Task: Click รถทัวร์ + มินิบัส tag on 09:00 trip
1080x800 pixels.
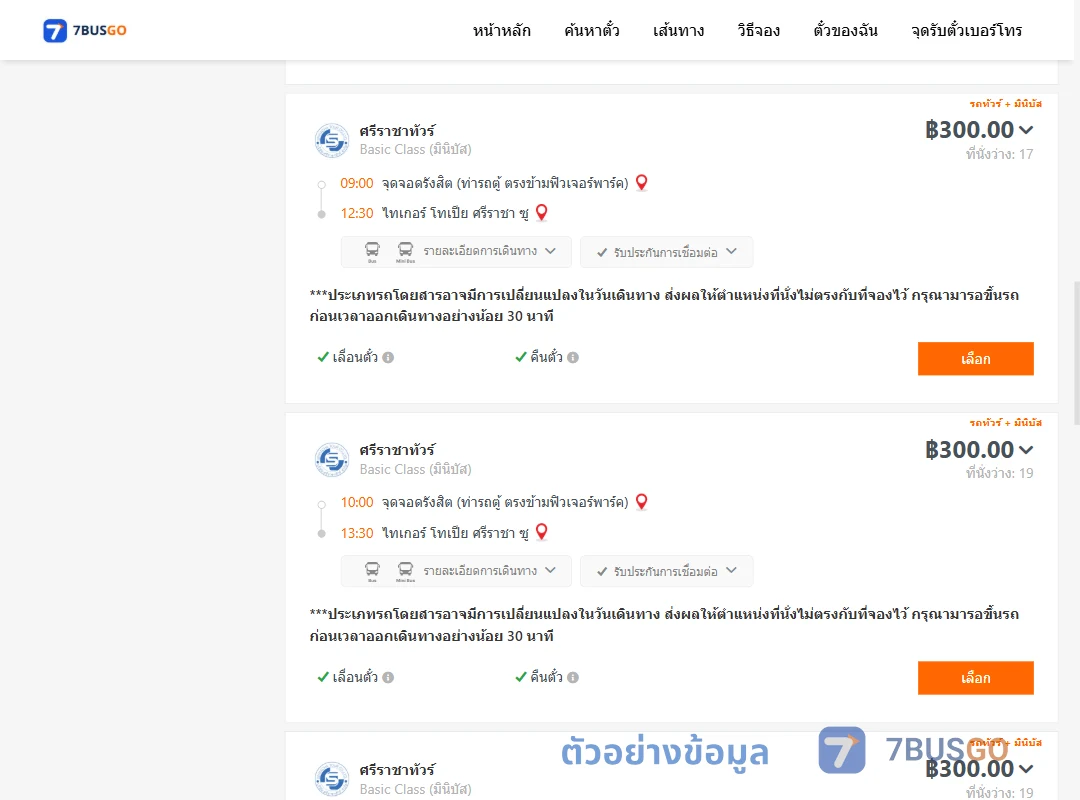Action: (1006, 104)
